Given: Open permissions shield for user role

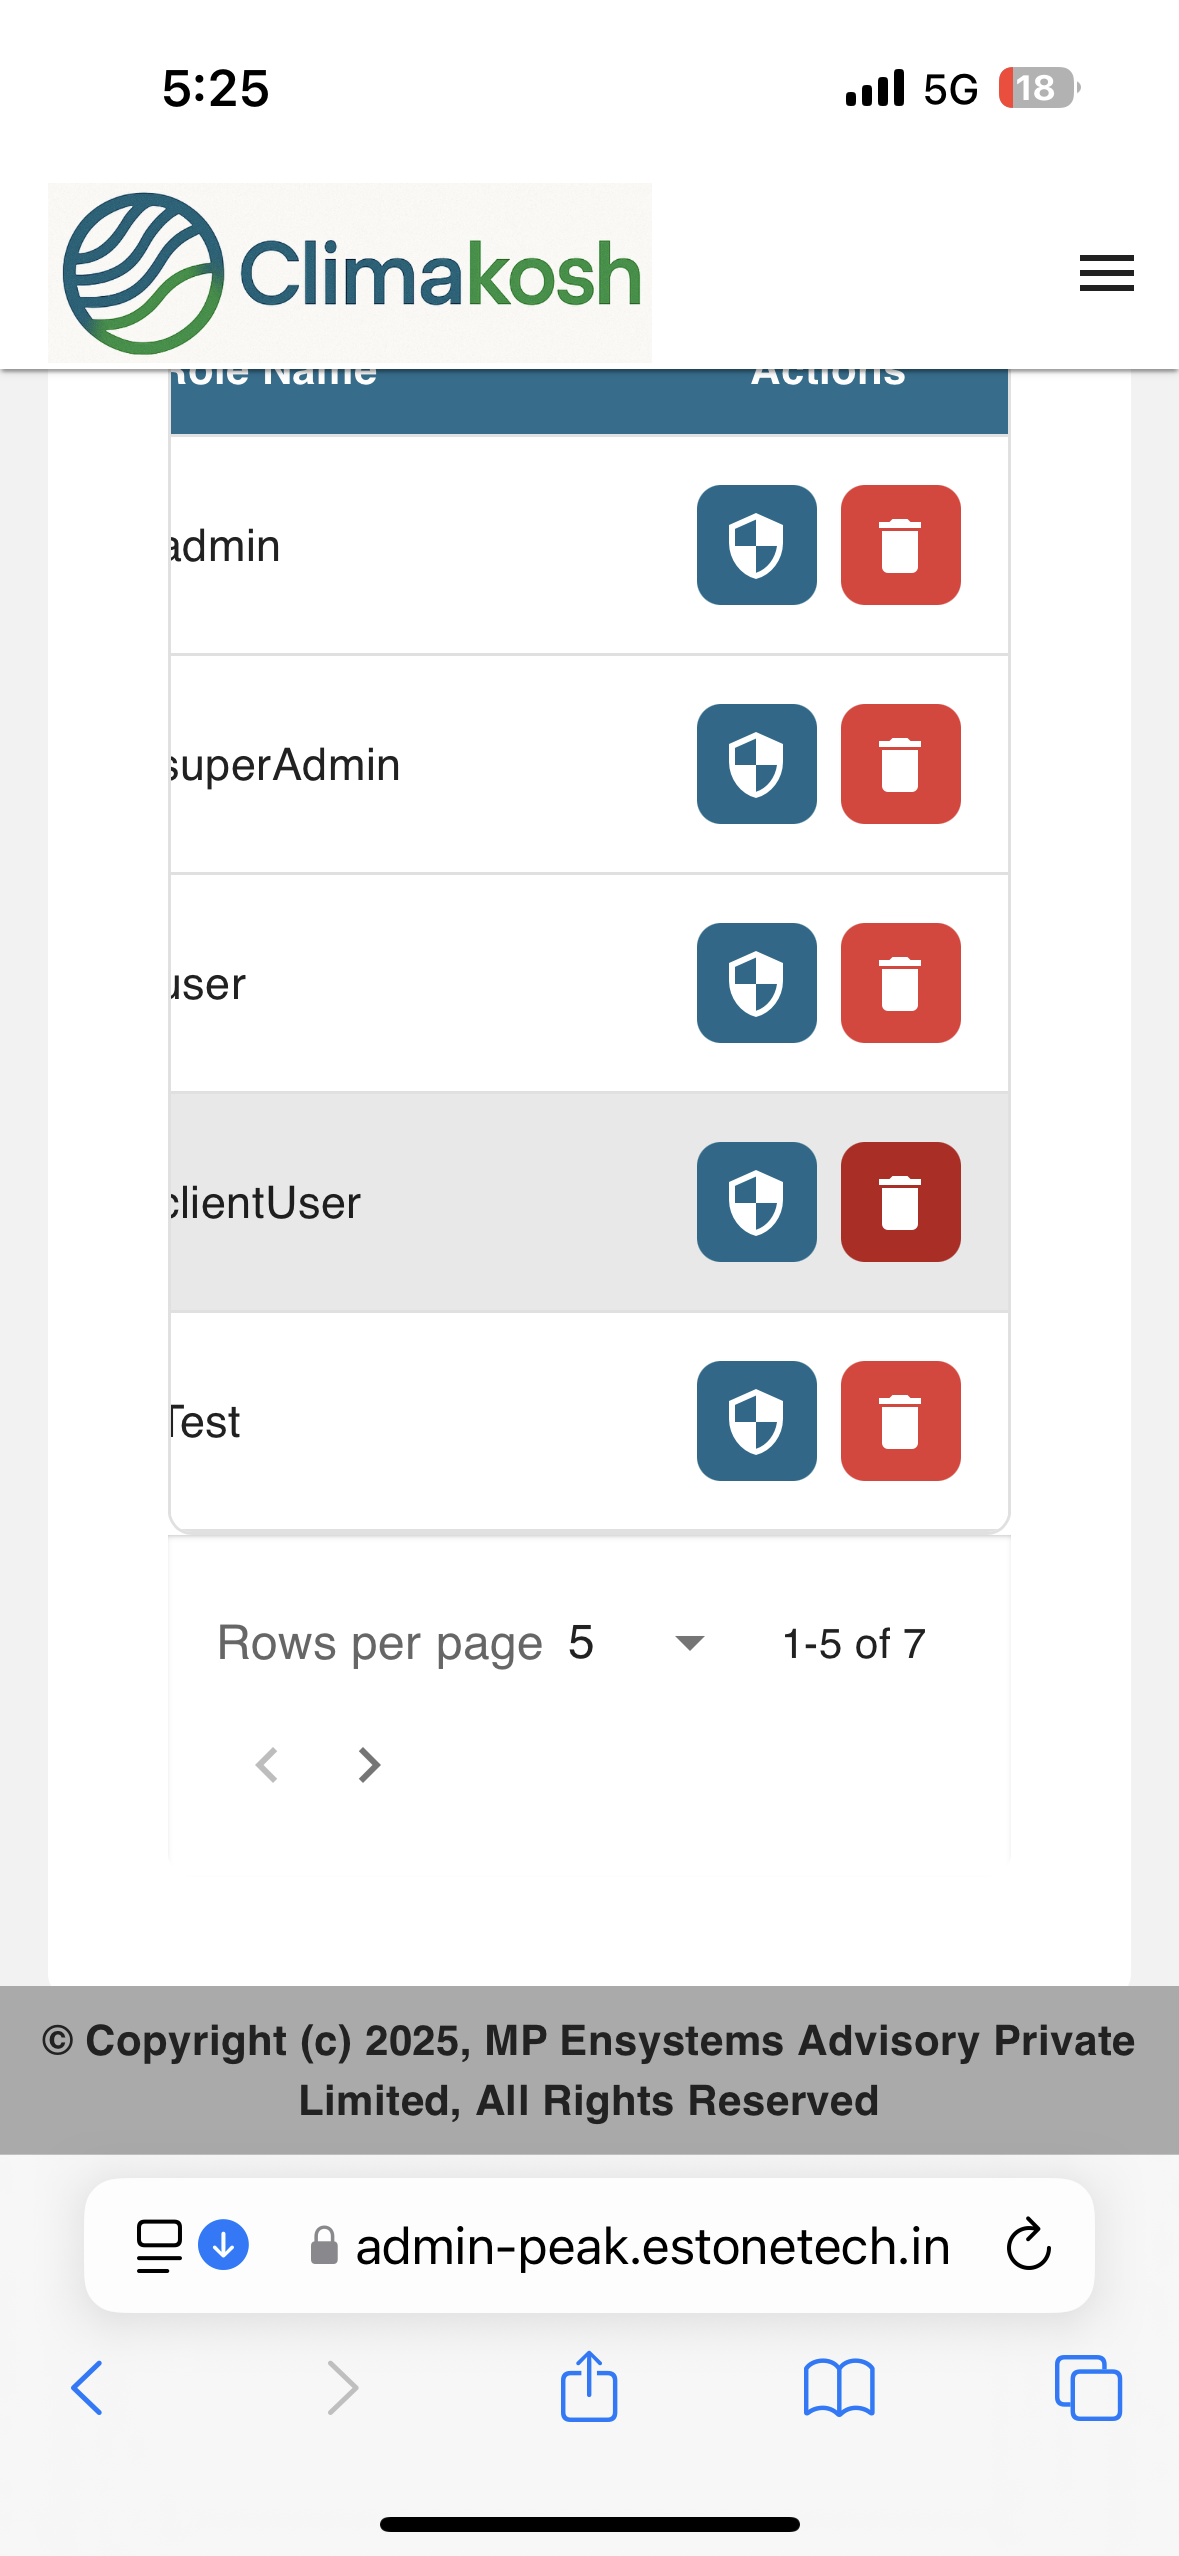Looking at the screenshot, I should click(756, 983).
